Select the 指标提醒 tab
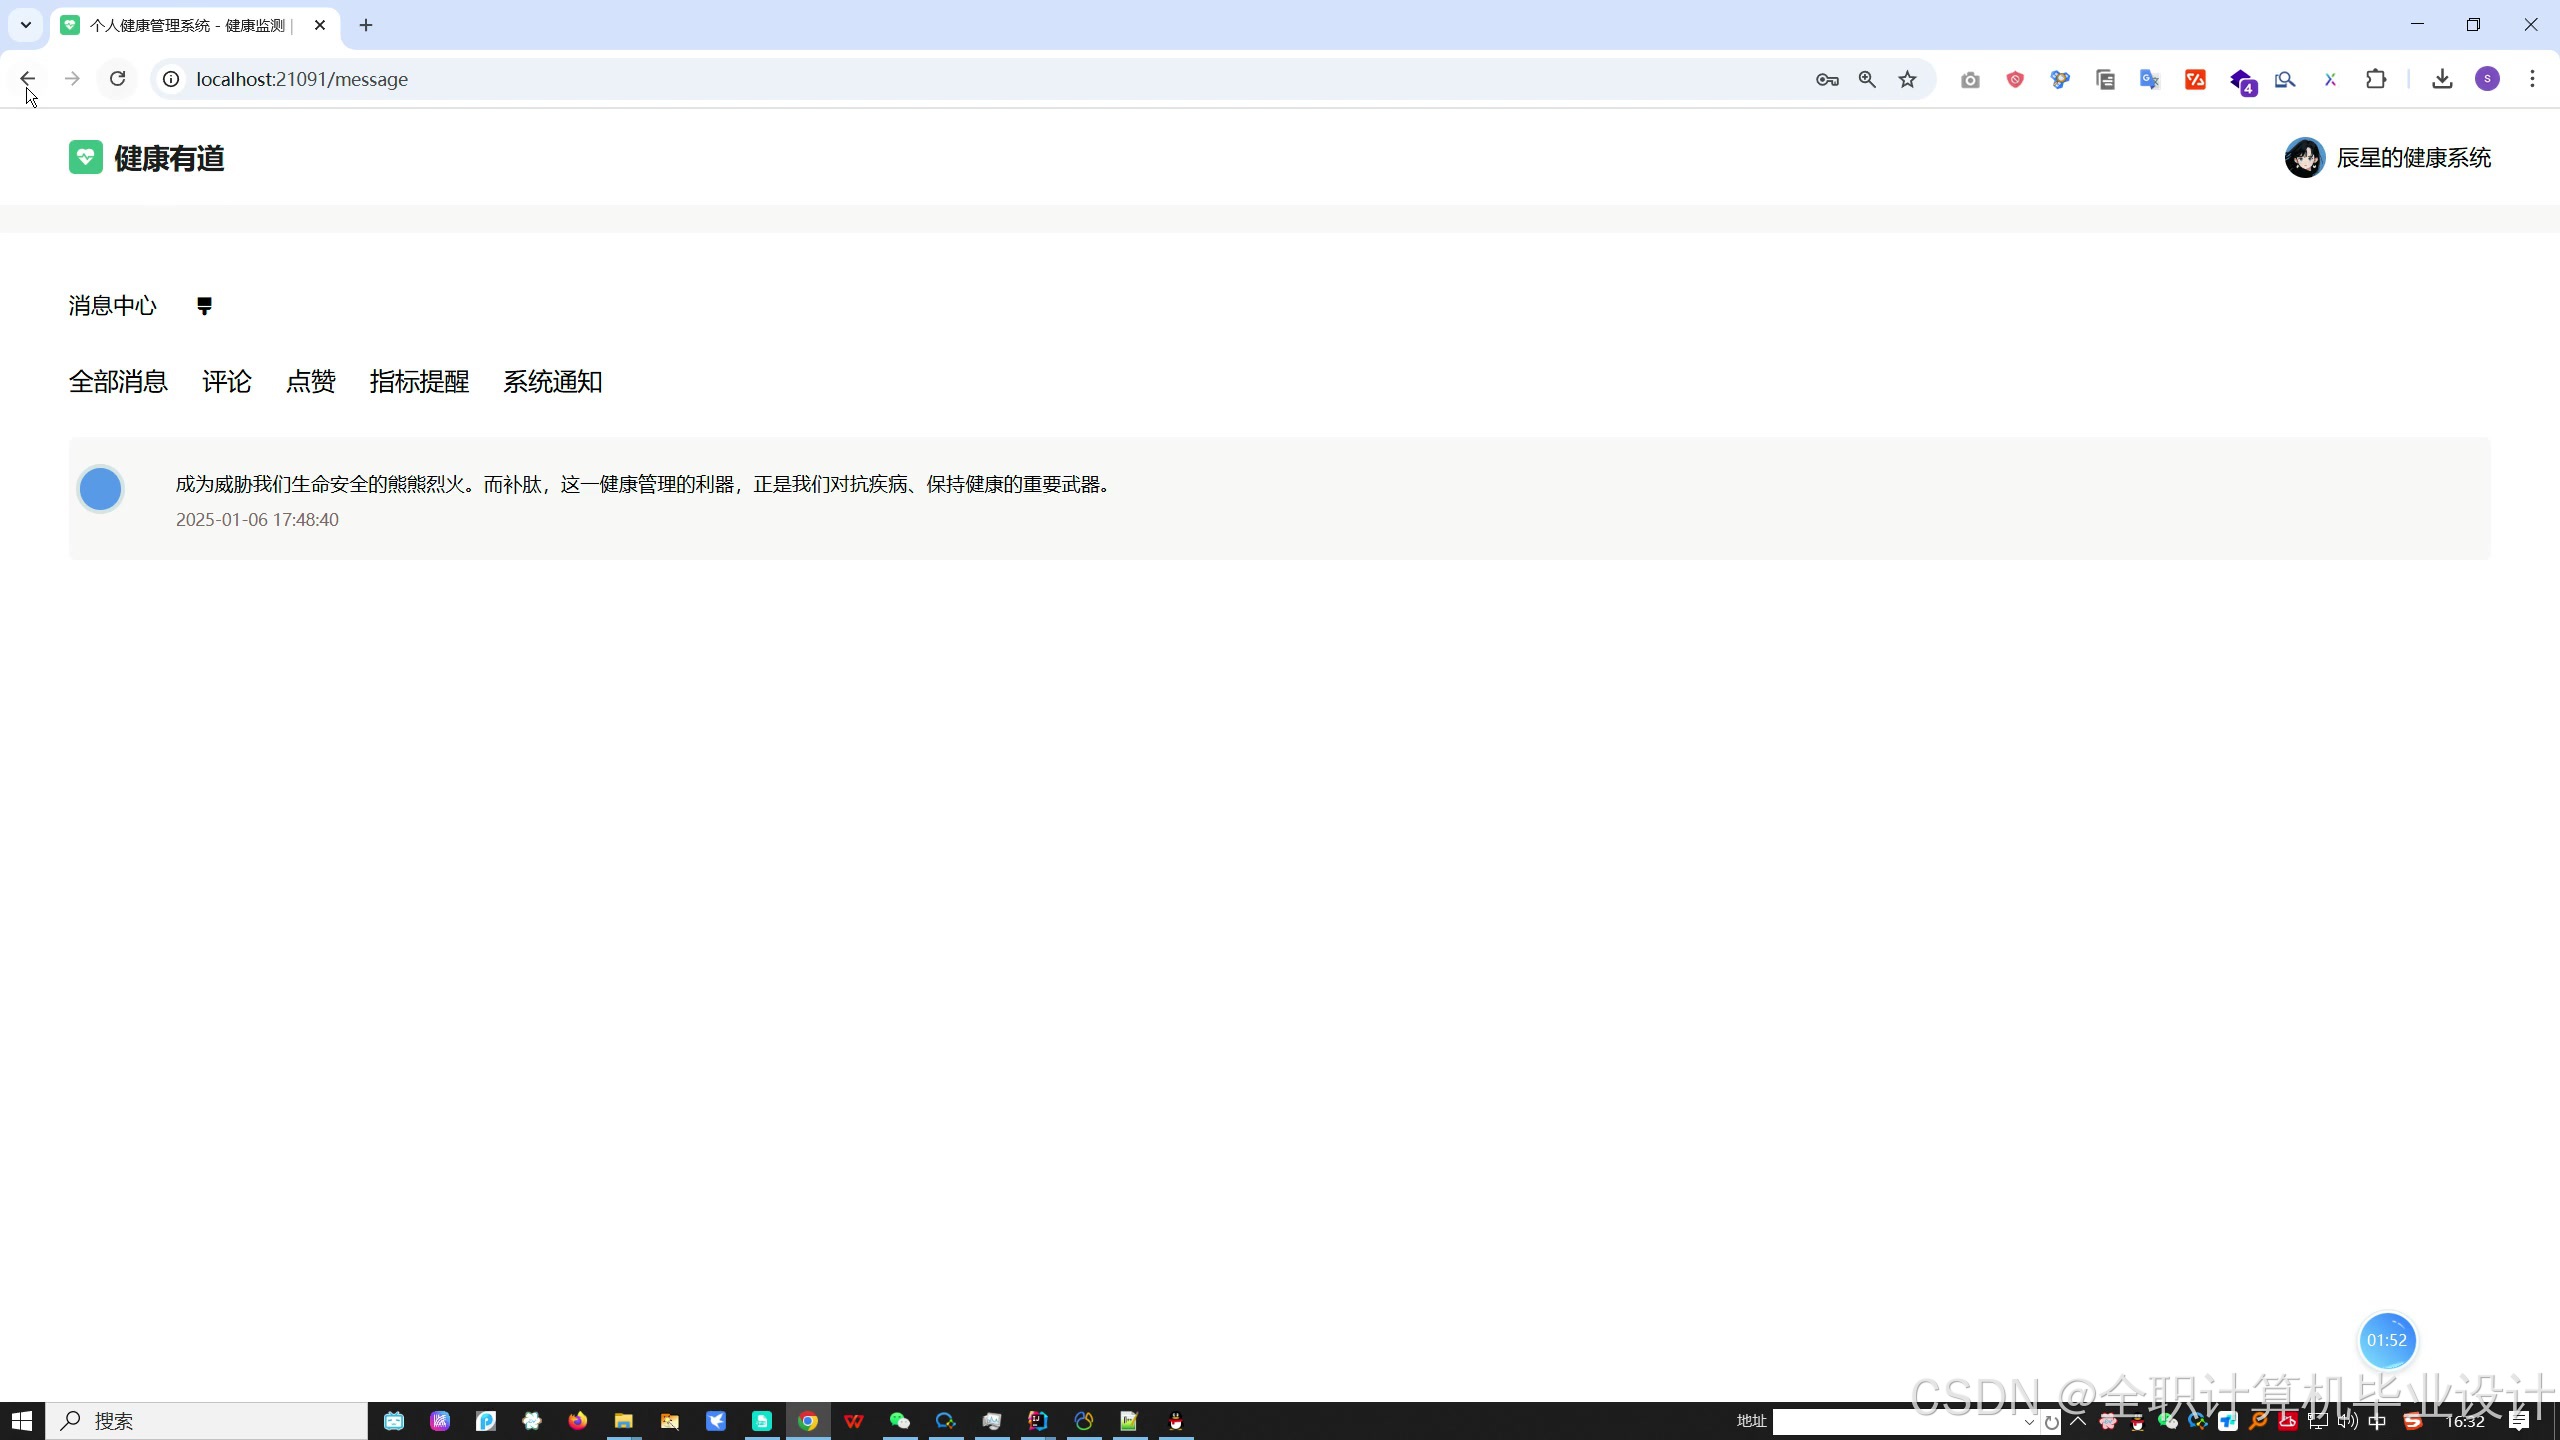Image resolution: width=2560 pixels, height=1440 pixels. [419, 382]
